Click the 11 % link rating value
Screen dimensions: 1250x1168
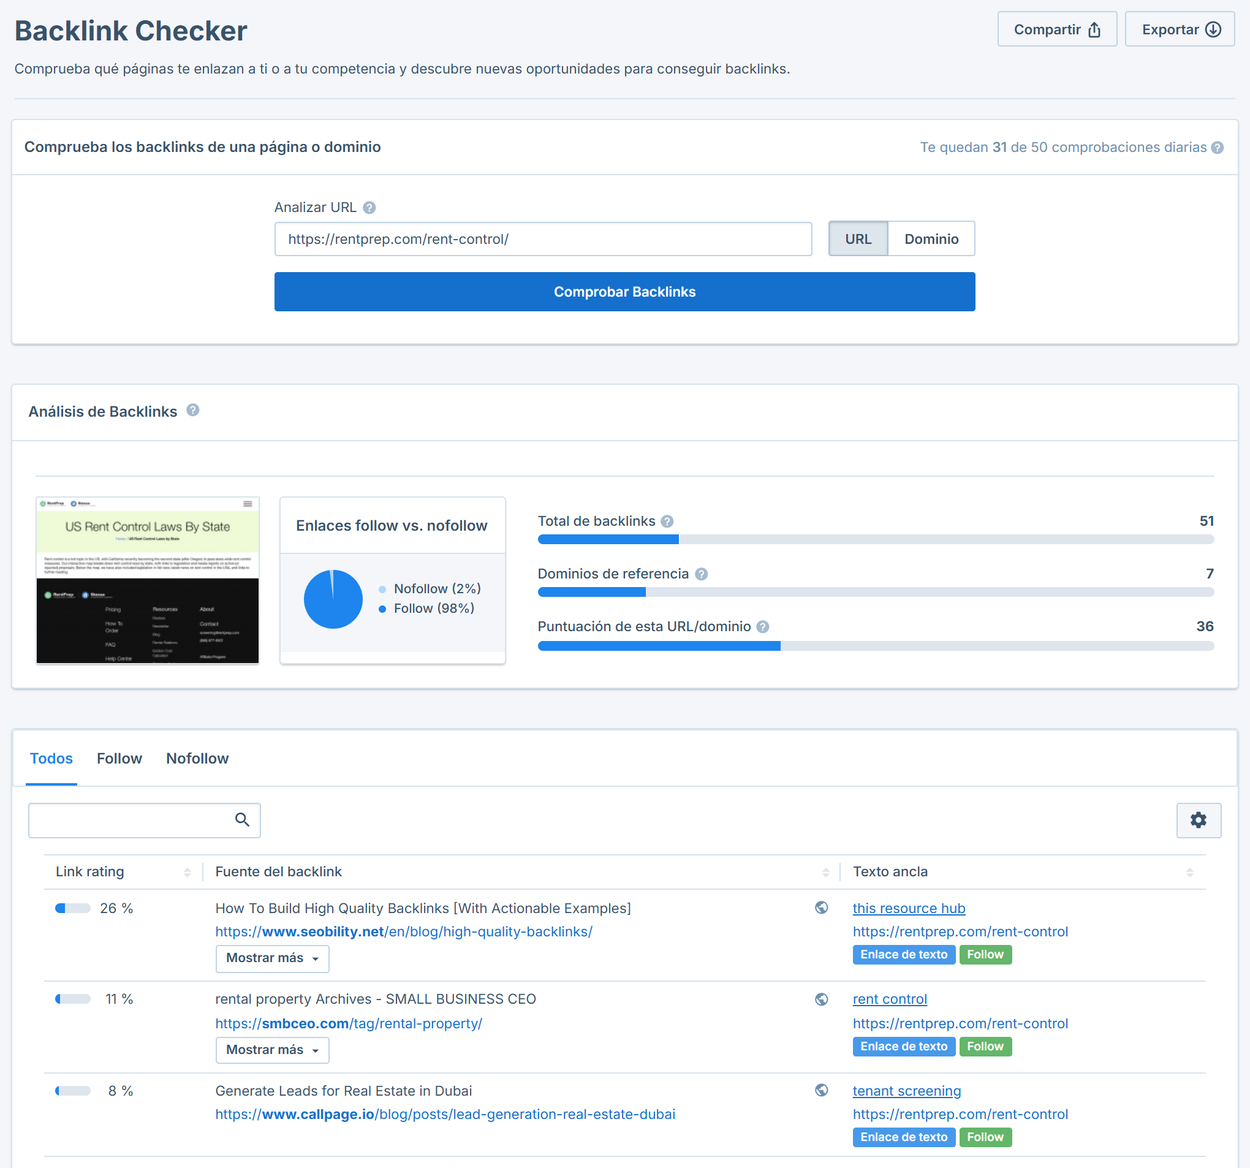[119, 999]
